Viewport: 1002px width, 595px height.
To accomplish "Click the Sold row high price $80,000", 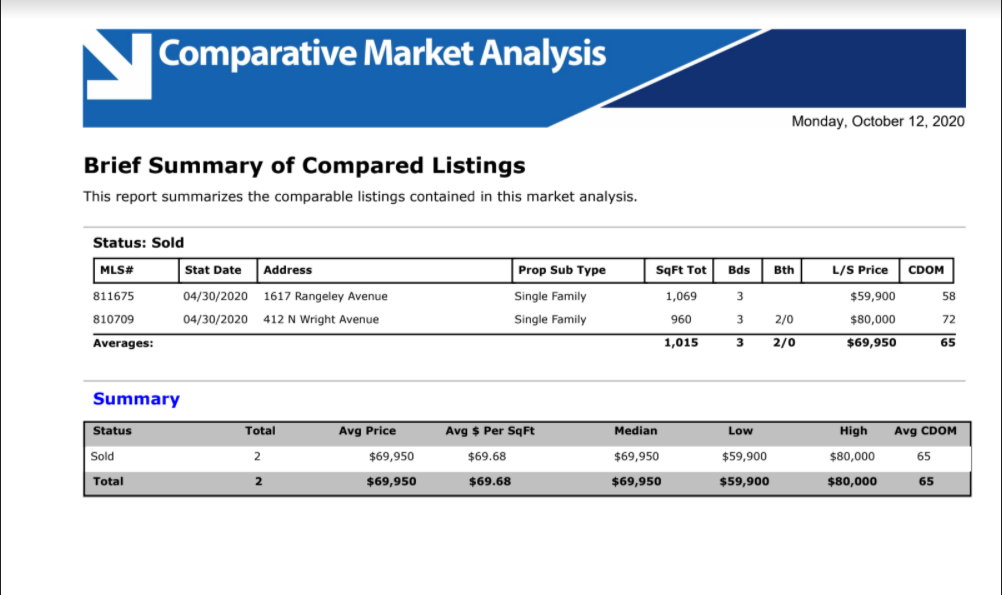I will click(852, 456).
